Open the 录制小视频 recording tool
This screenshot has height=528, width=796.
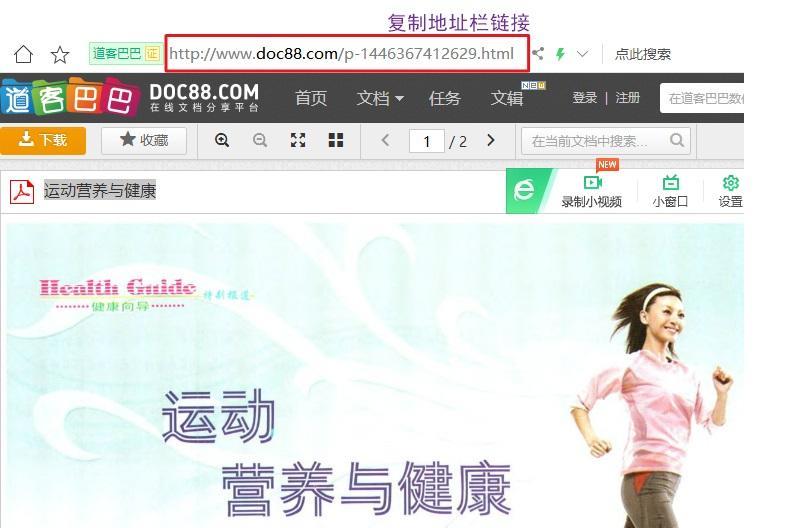592,191
